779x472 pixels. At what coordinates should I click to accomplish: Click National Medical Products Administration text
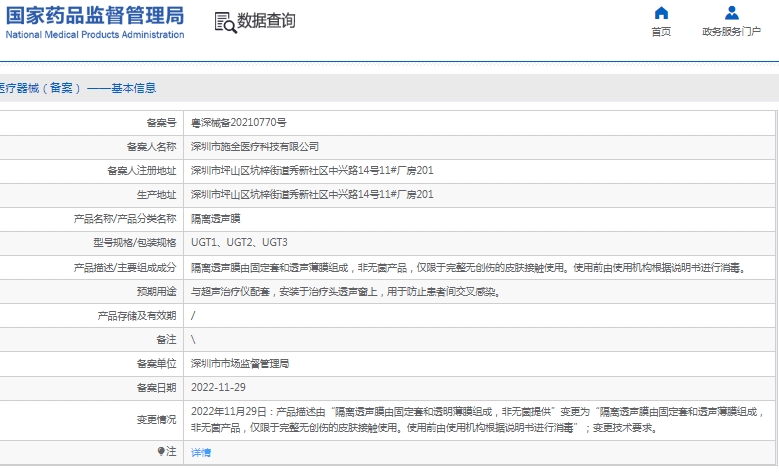pyautogui.click(x=95, y=35)
